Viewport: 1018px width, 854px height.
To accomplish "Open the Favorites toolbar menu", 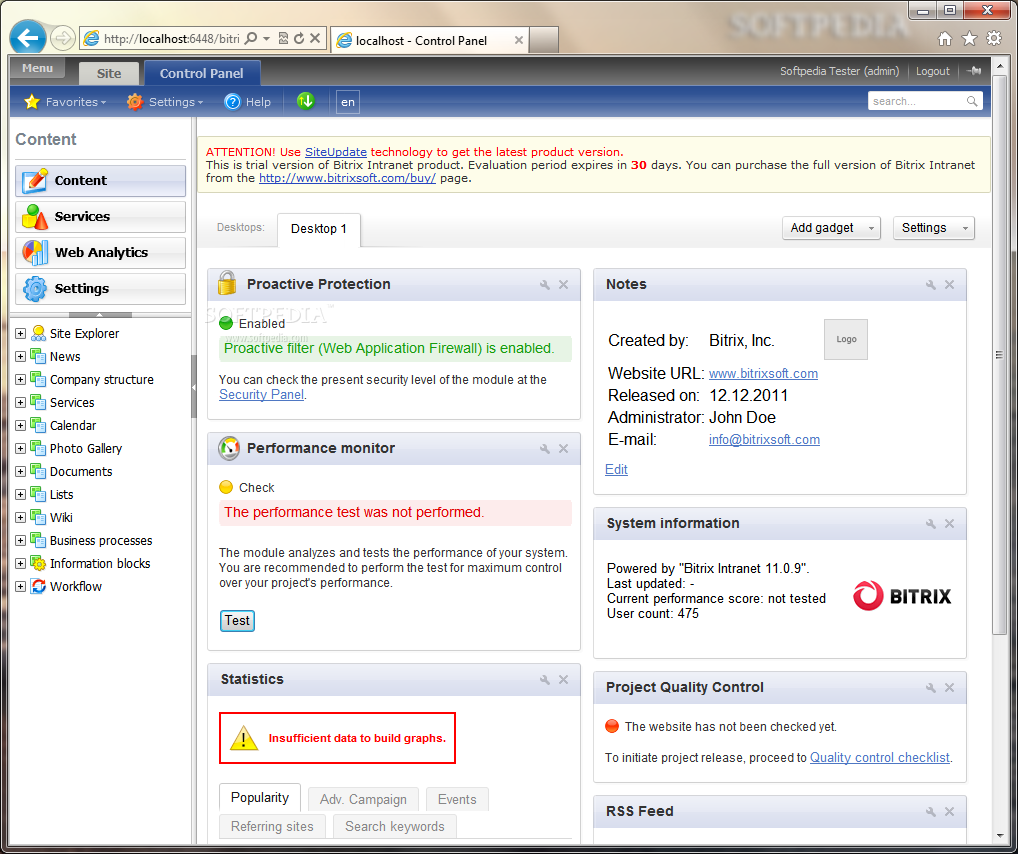I will tap(64, 102).
